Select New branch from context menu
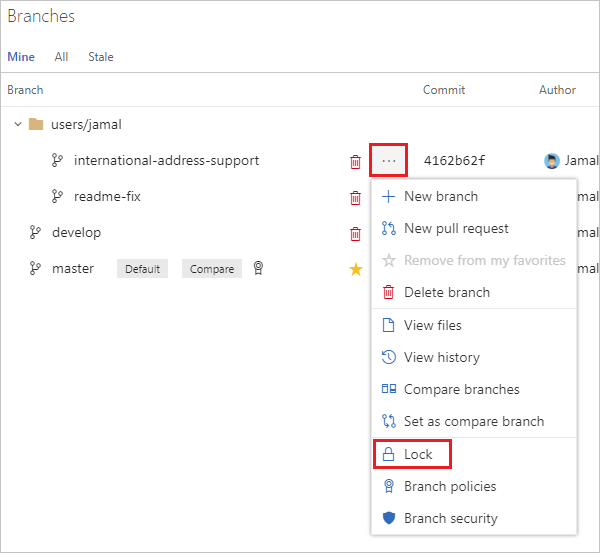 click(x=440, y=196)
